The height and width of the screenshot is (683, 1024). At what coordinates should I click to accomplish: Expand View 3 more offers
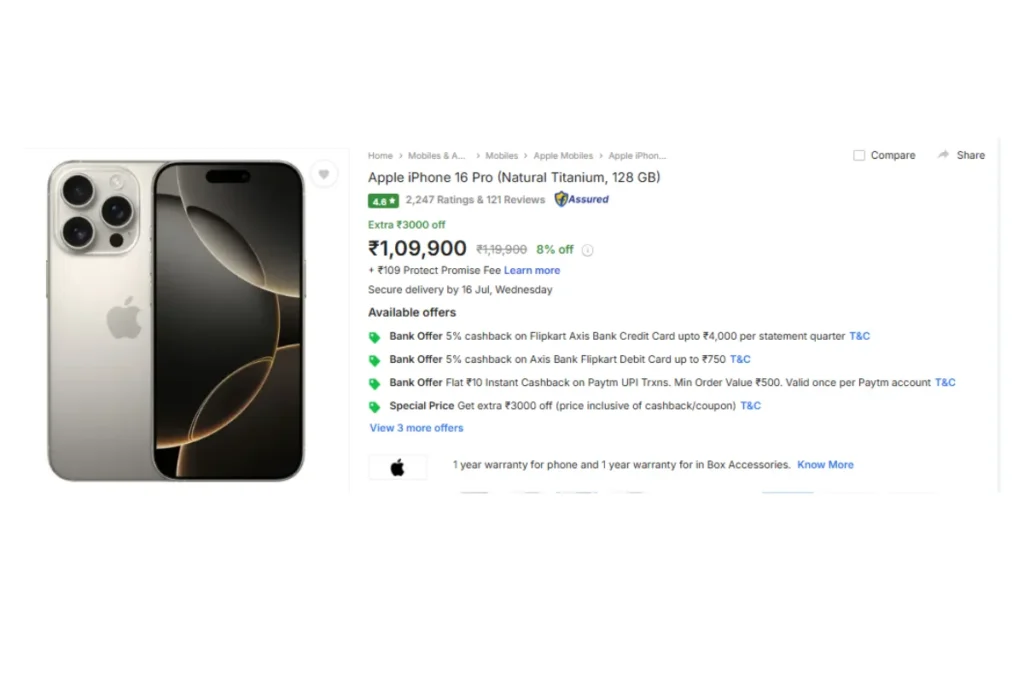coord(416,428)
